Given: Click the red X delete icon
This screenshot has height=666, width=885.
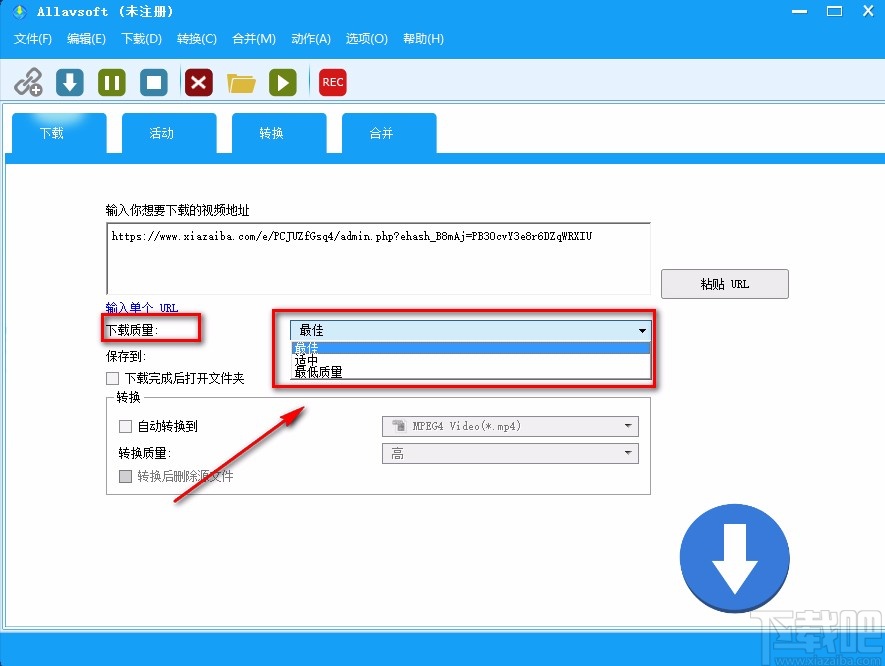Looking at the screenshot, I should point(197,81).
